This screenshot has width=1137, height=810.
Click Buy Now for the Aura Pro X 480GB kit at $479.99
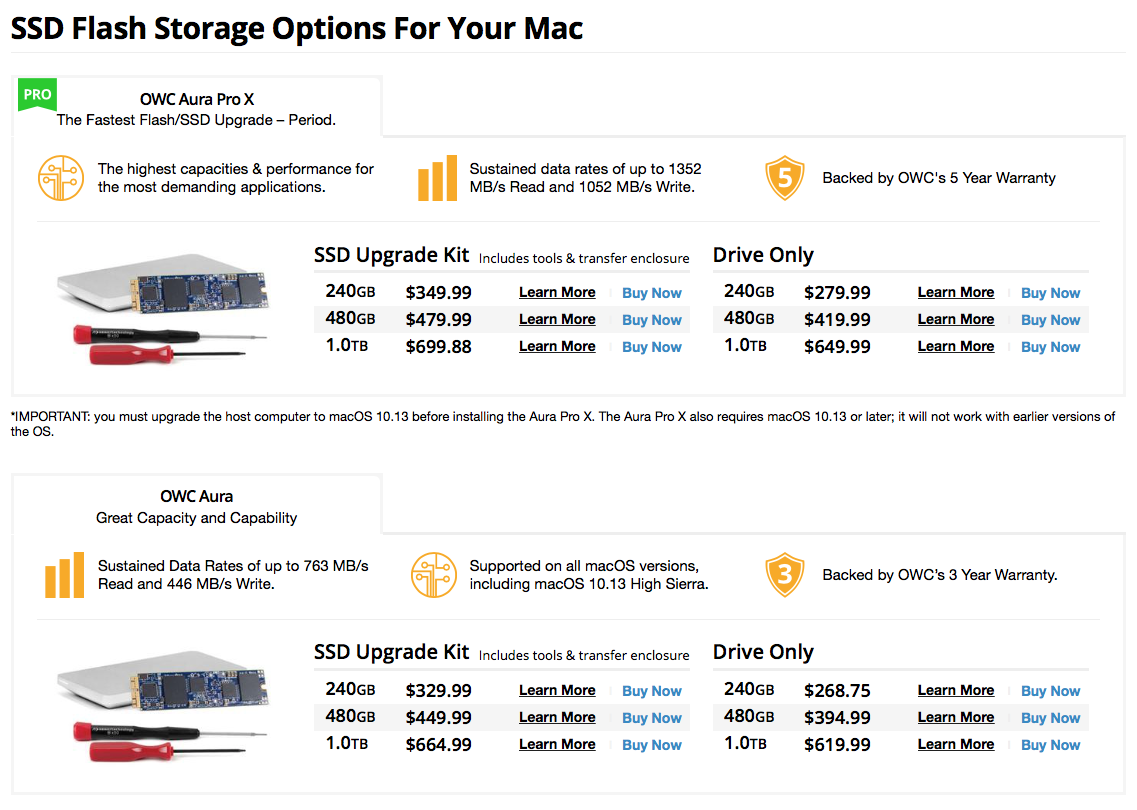pyautogui.click(x=652, y=320)
